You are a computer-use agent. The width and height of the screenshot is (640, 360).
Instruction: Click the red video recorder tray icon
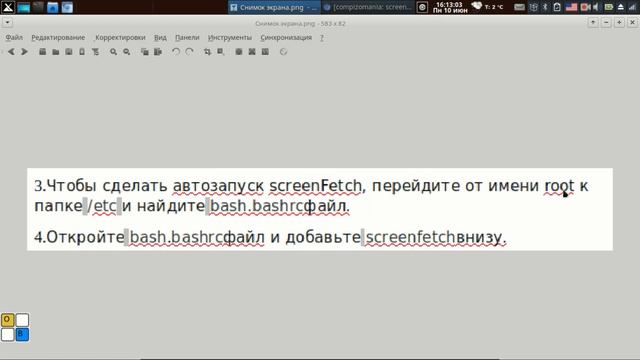point(585,7)
